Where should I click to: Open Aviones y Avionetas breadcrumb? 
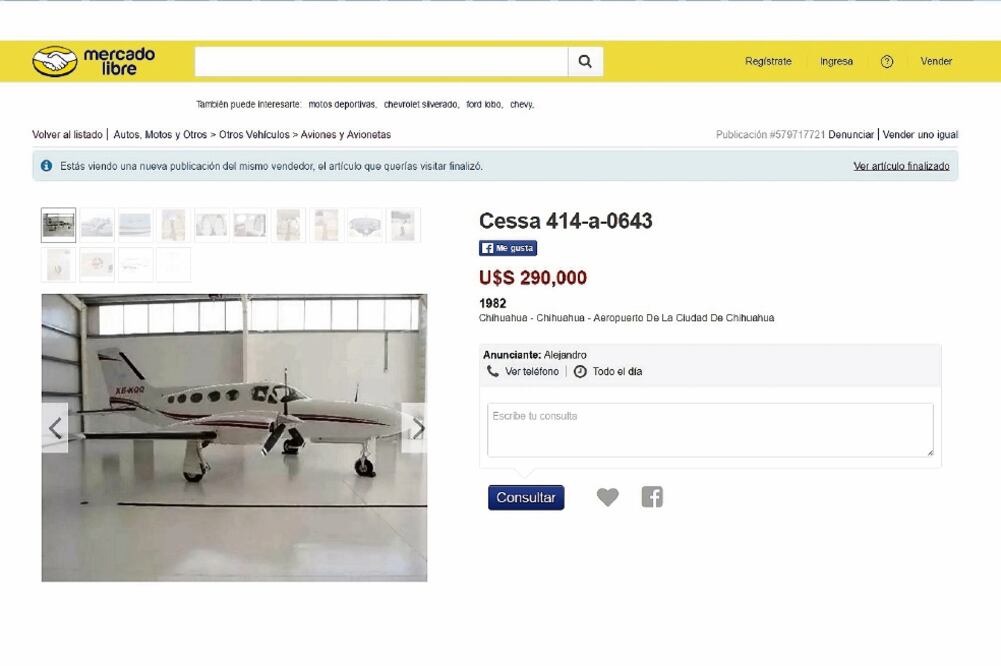coord(345,135)
